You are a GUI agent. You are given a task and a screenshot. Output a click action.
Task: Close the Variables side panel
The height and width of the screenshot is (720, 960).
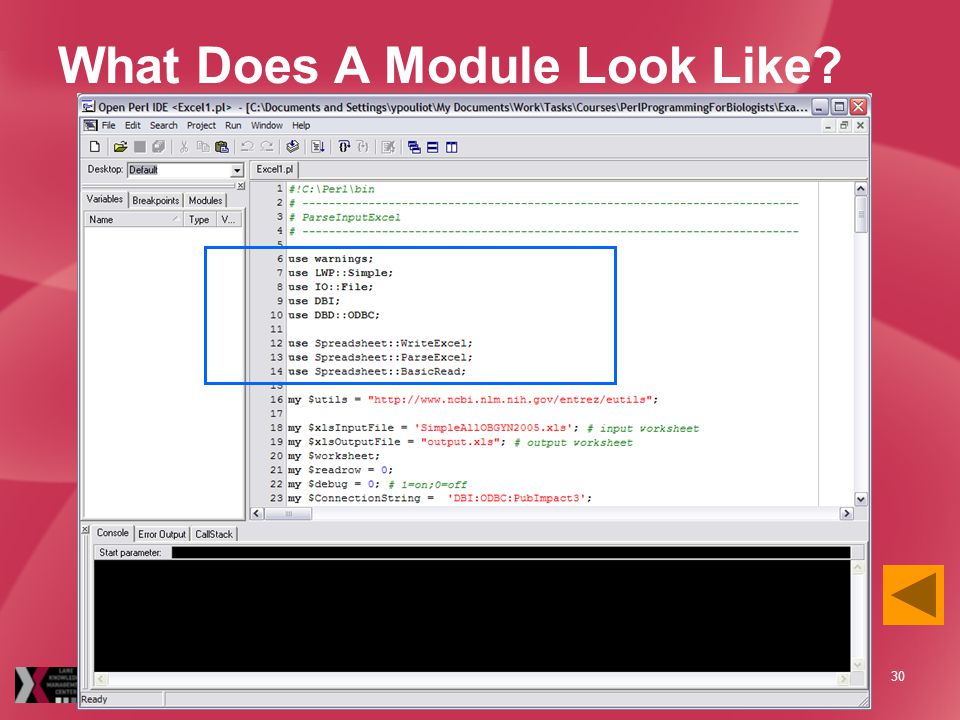click(241, 186)
